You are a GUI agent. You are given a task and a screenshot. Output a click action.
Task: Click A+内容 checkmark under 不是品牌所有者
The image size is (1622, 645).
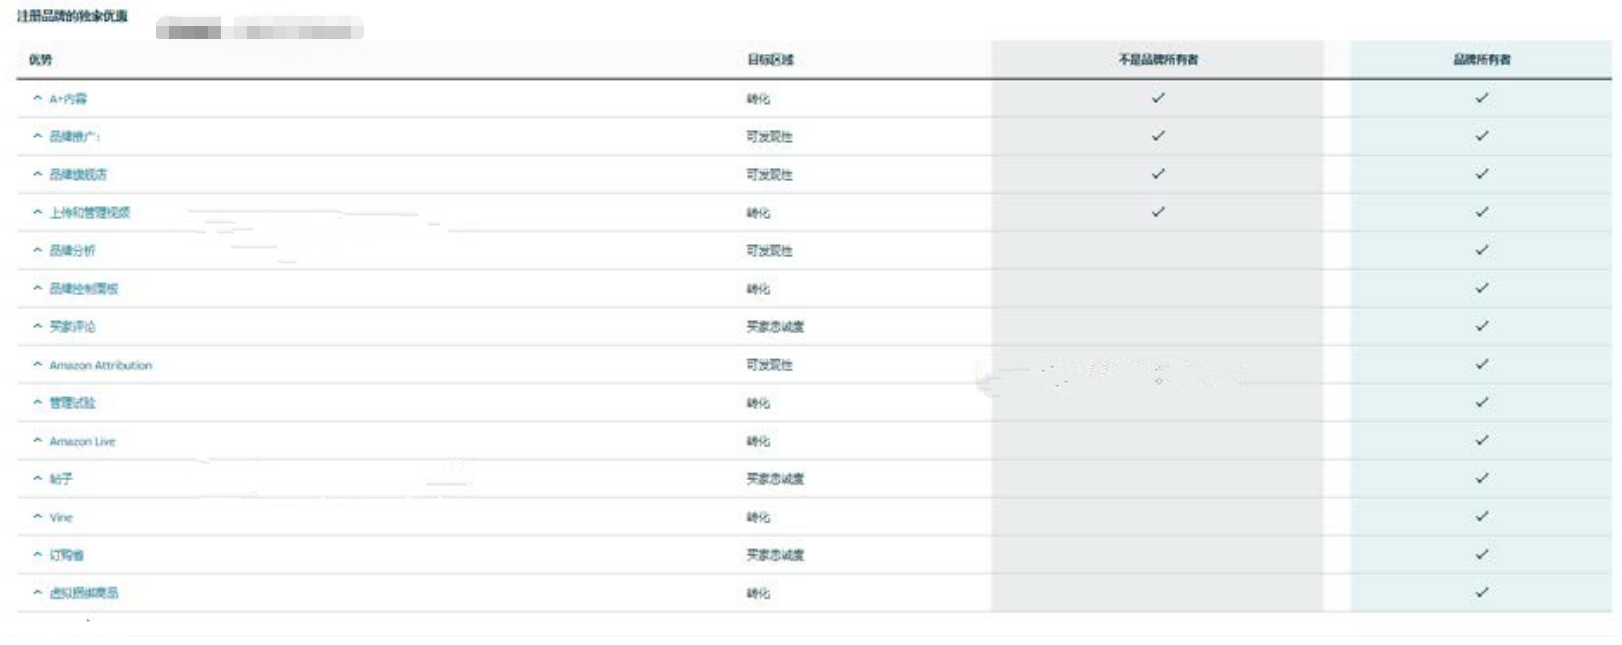[1158, 98]
